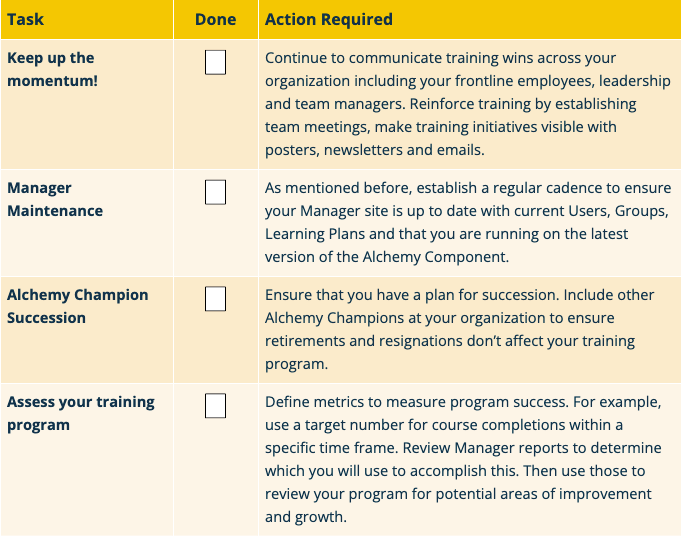This screenshot has width=681, height=537.
Task: Check off Assess your training program
Action: 215,406
